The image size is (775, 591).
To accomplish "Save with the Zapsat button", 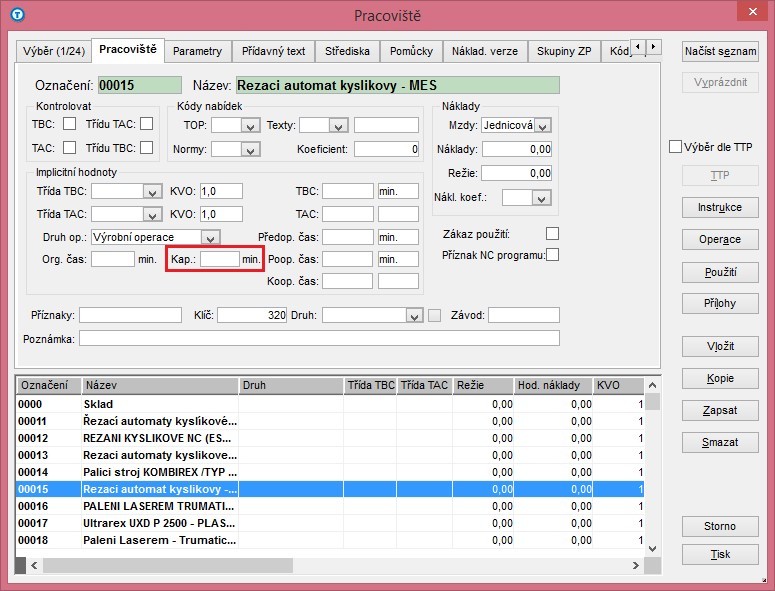I will [x=720, y=411].
